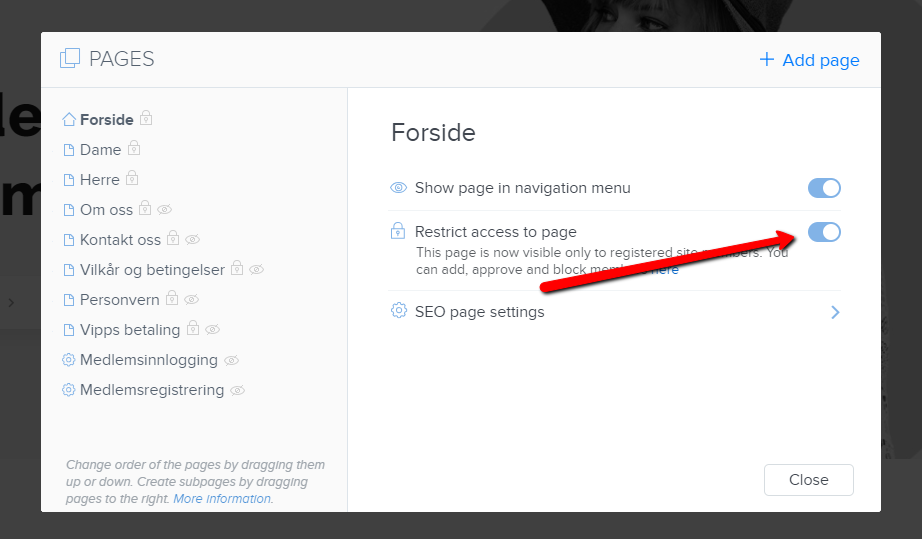Click the Add page button

(809, 60)
